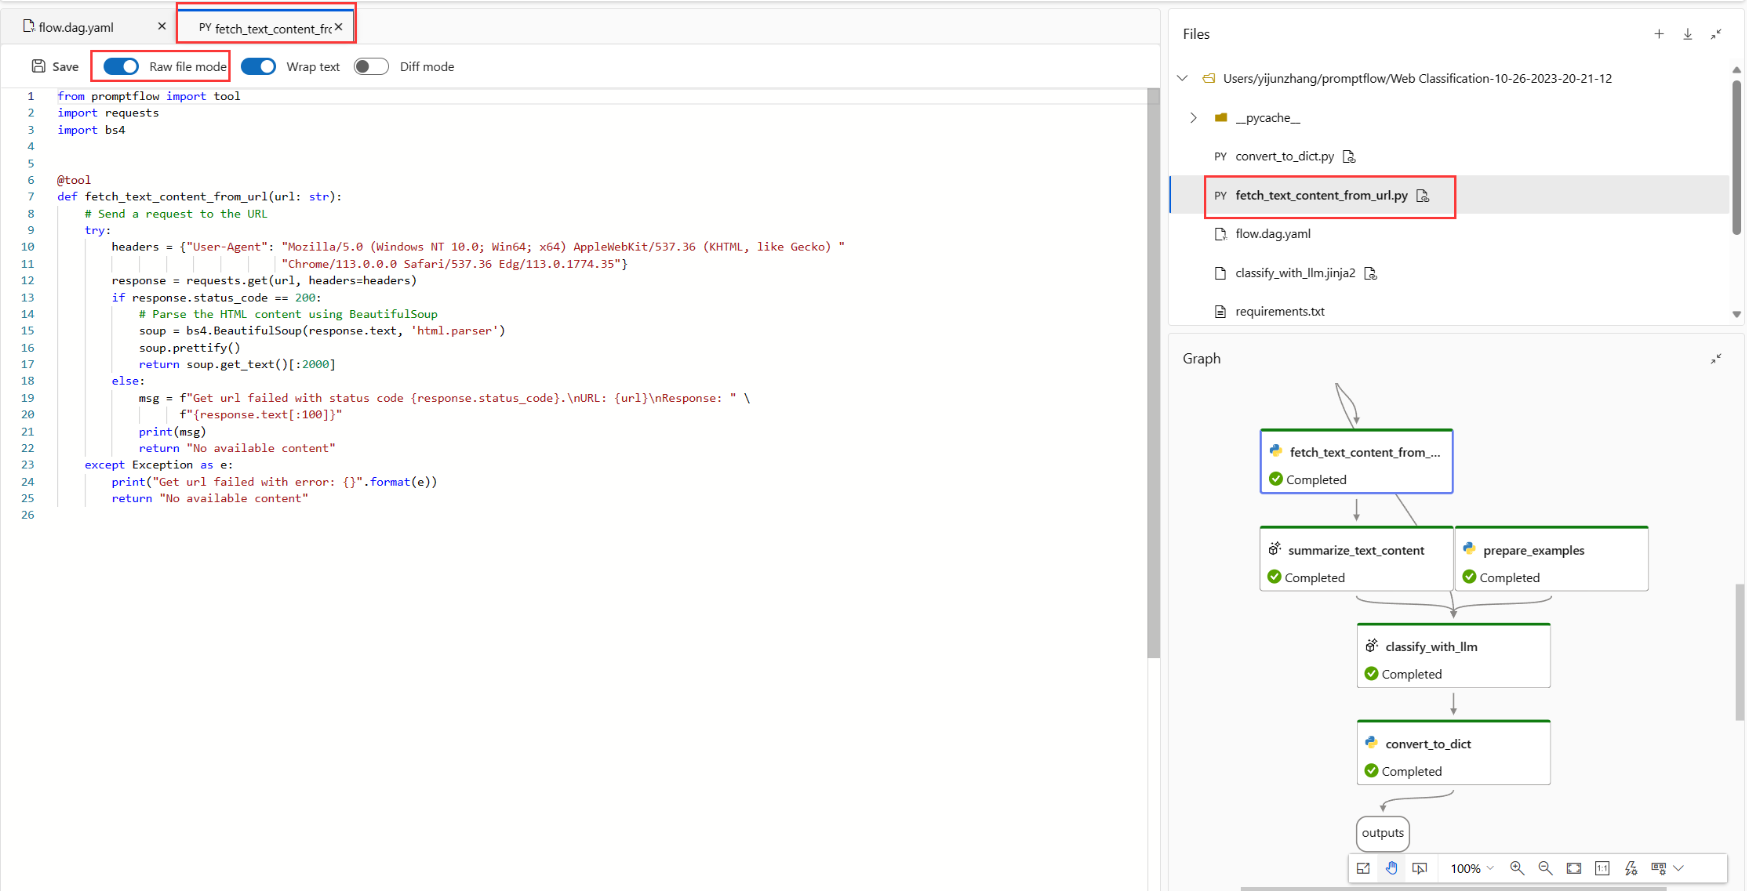The height and width of the screenshot is (891, 1747).
Task: Open the 100% zoom level dropdown
Action: [1472, 868]
